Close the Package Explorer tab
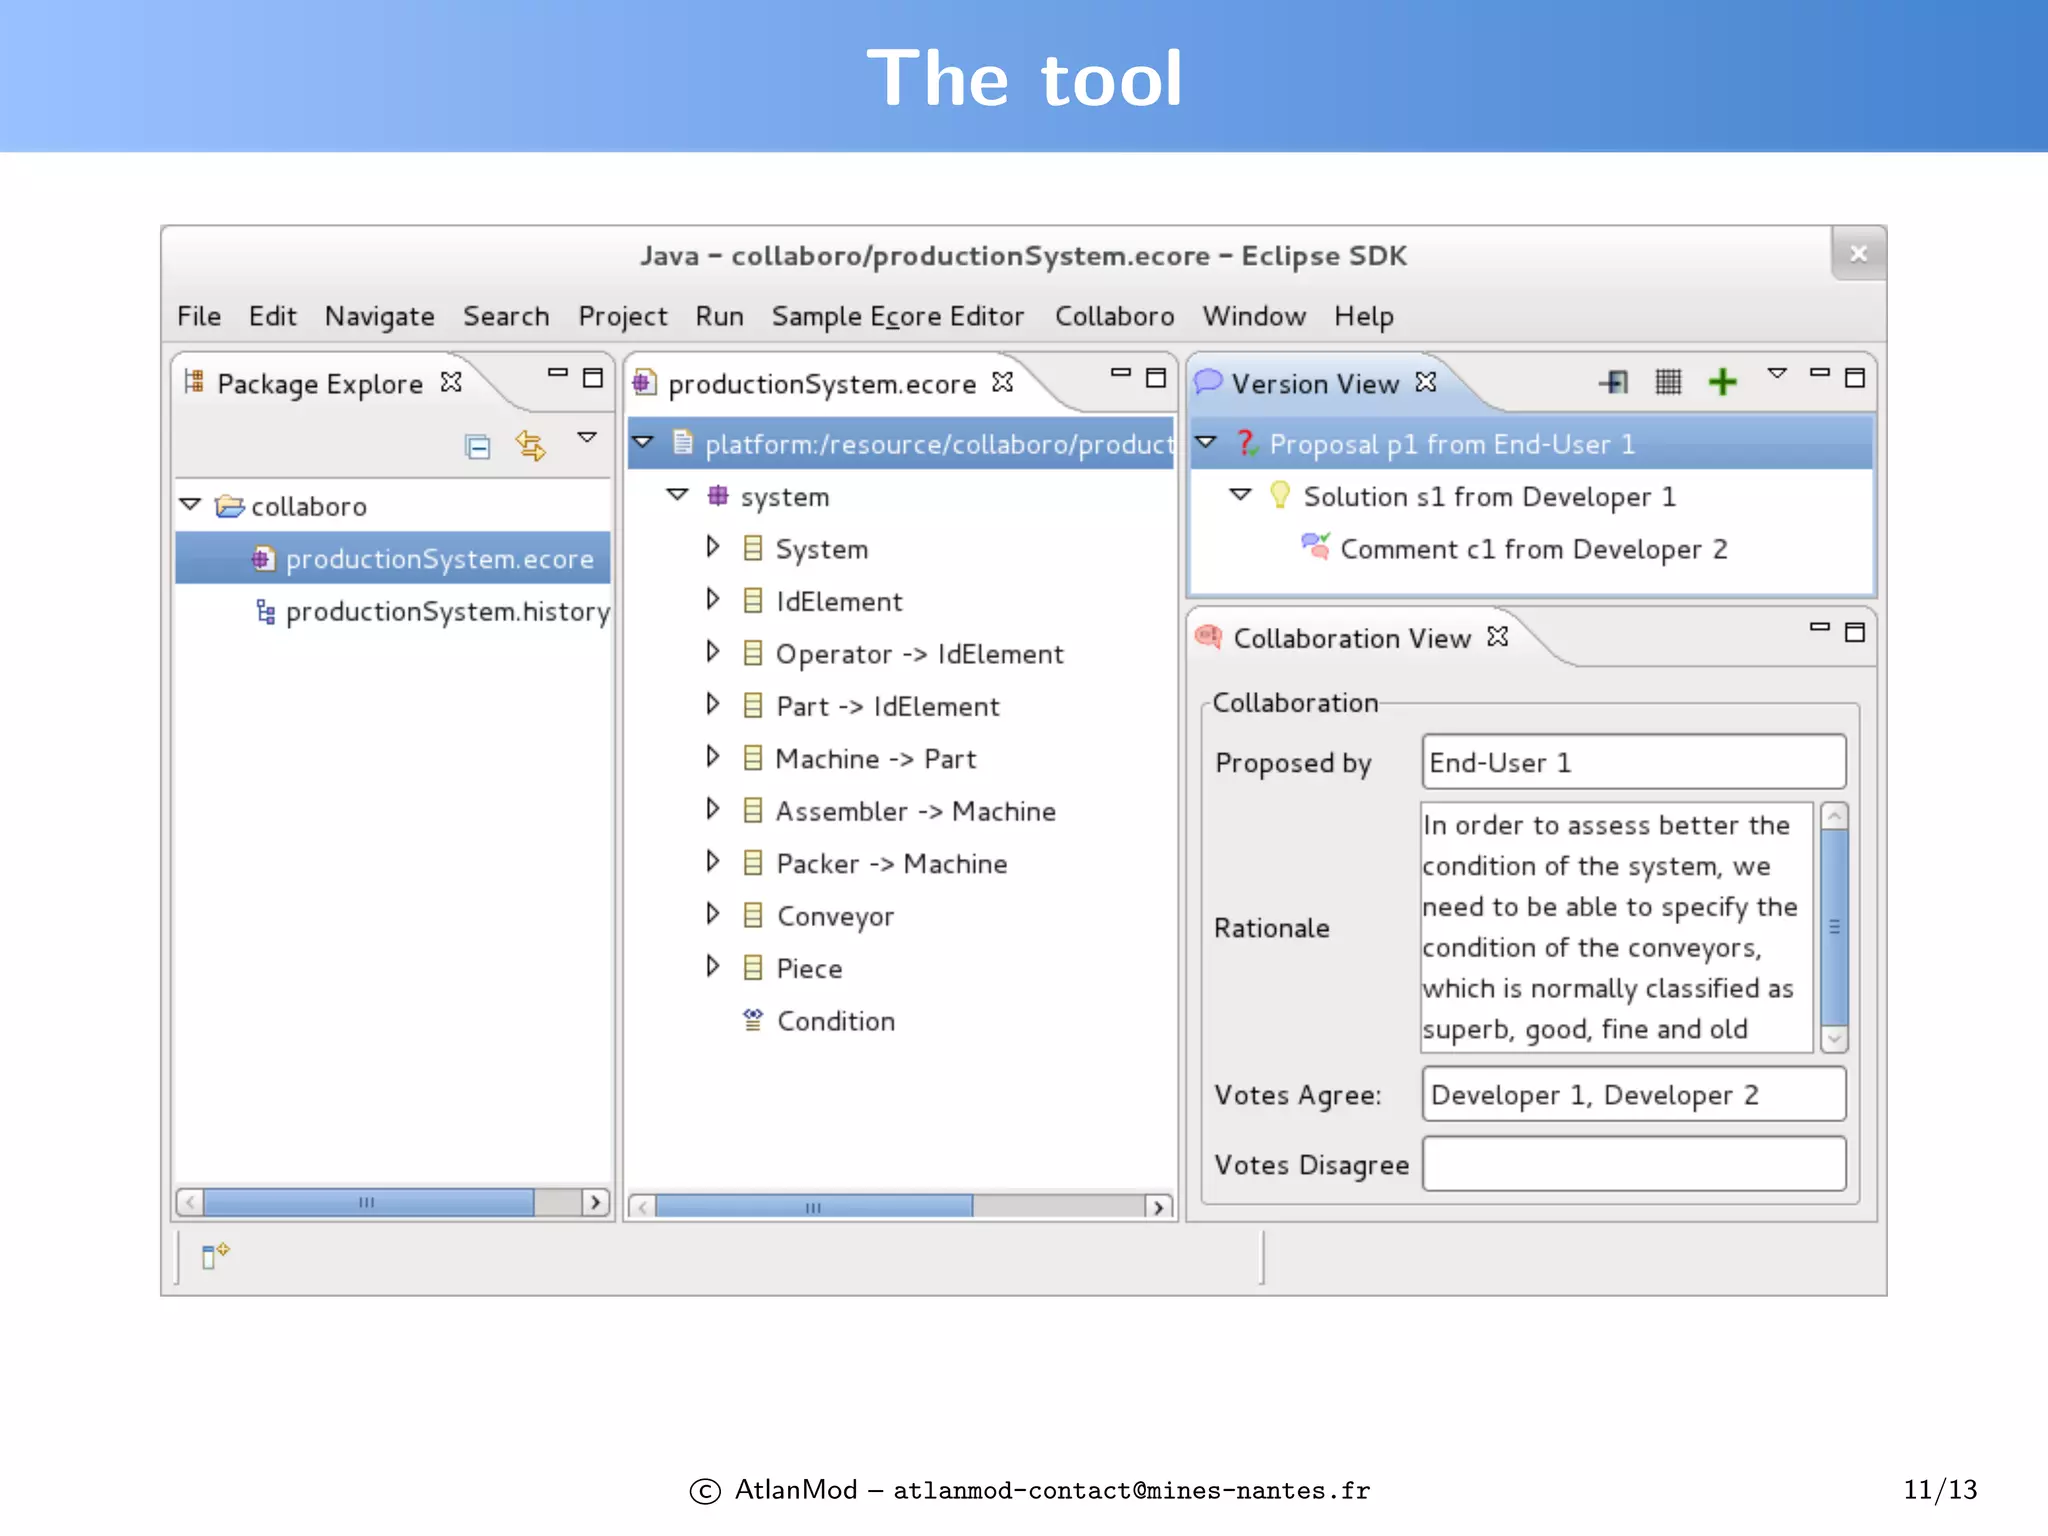 click(x=451, y=382)
